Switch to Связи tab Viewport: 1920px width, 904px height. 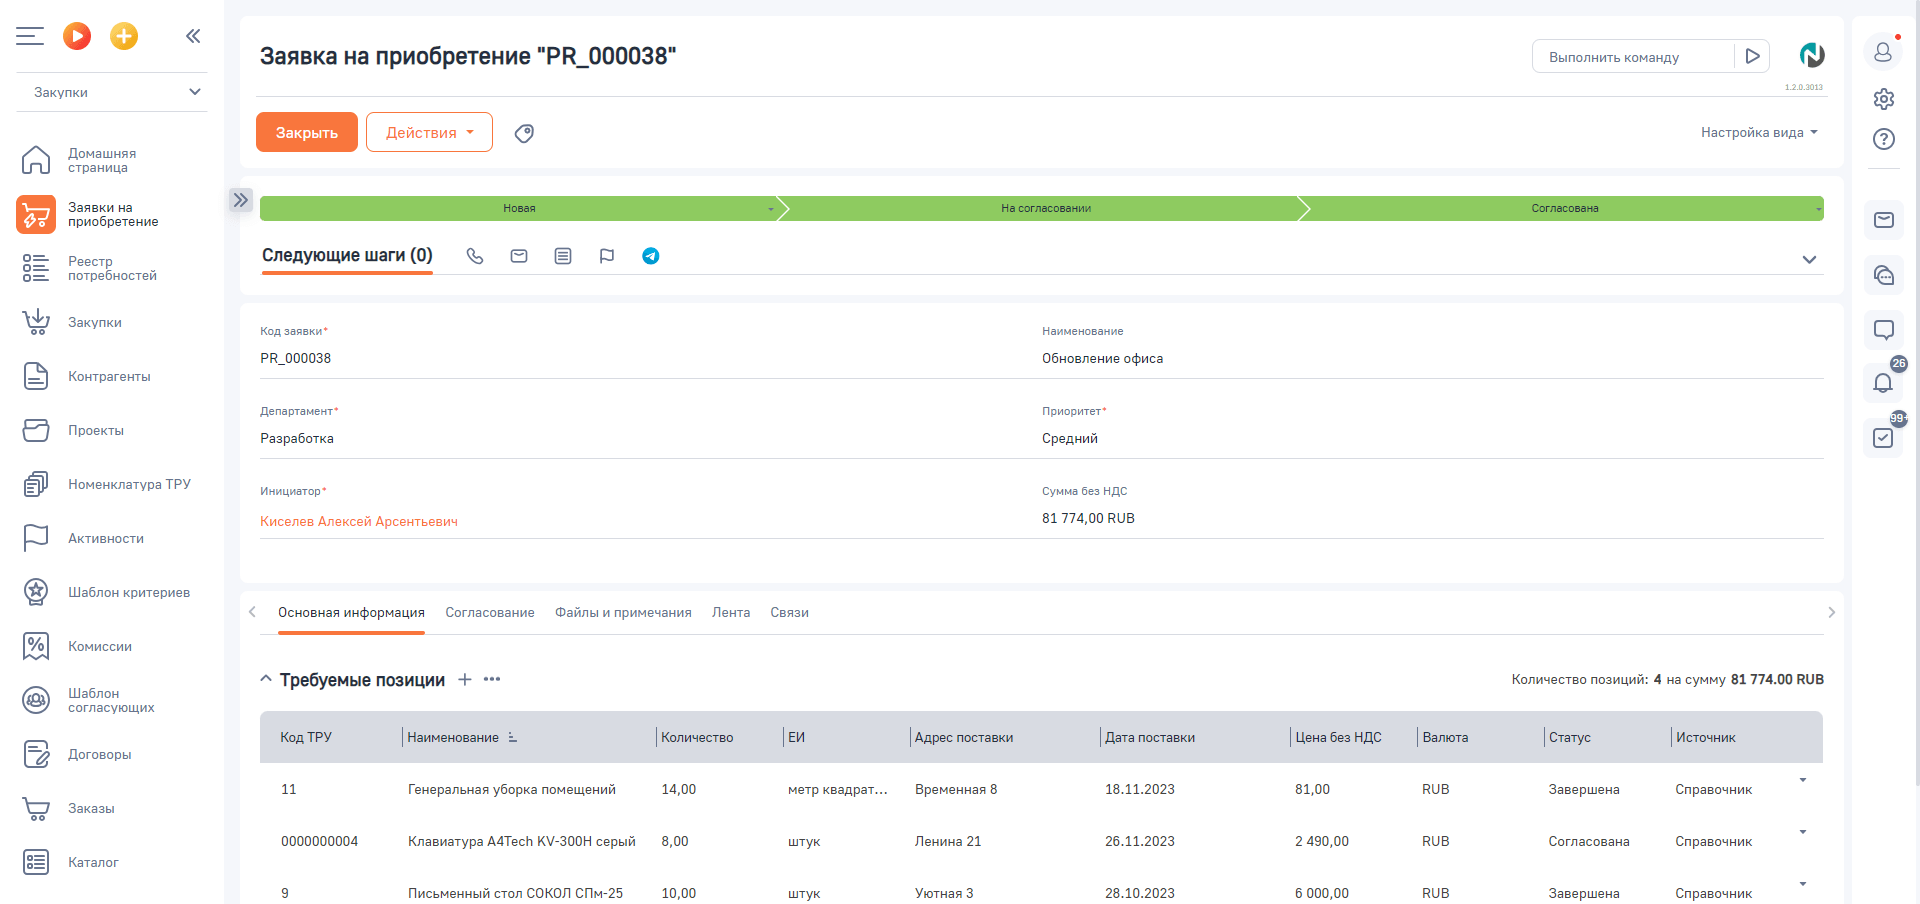point(789,613)
